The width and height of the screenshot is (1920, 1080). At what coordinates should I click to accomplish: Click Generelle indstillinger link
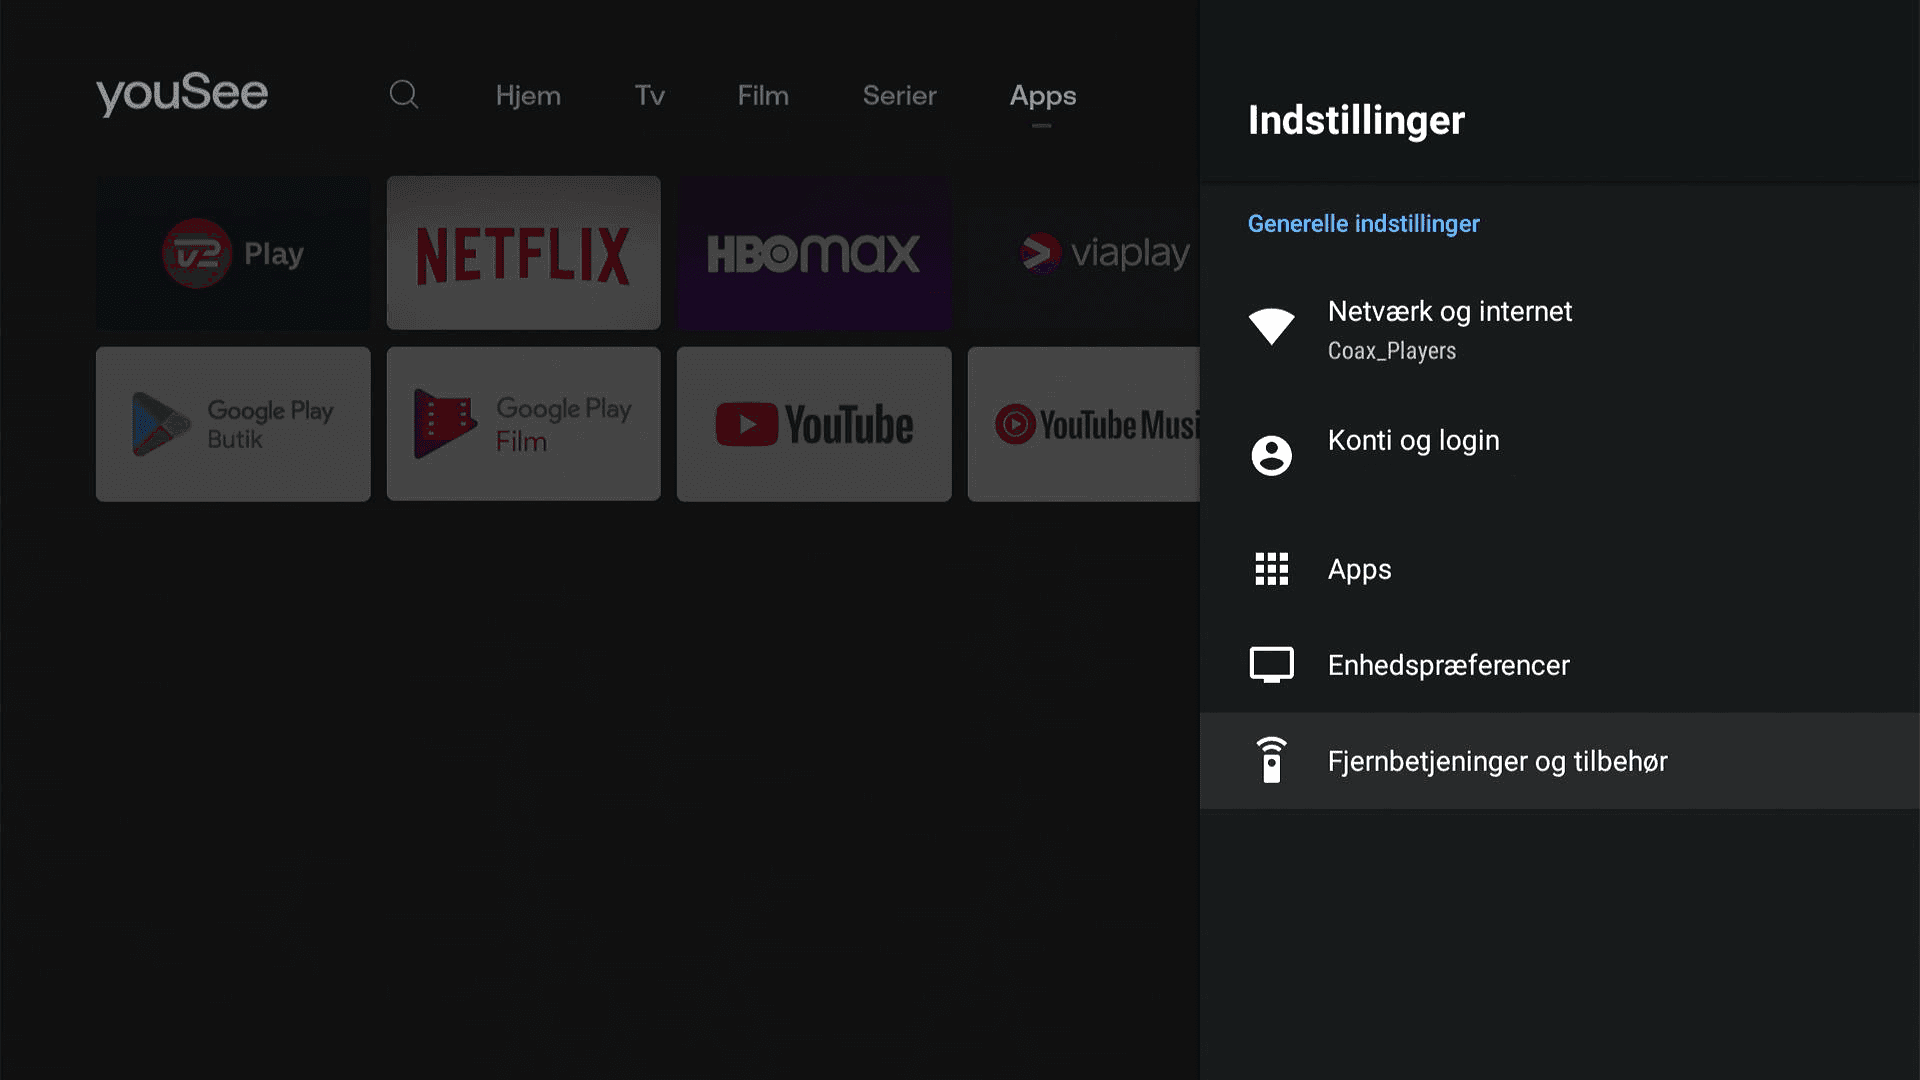(1362, 223)
